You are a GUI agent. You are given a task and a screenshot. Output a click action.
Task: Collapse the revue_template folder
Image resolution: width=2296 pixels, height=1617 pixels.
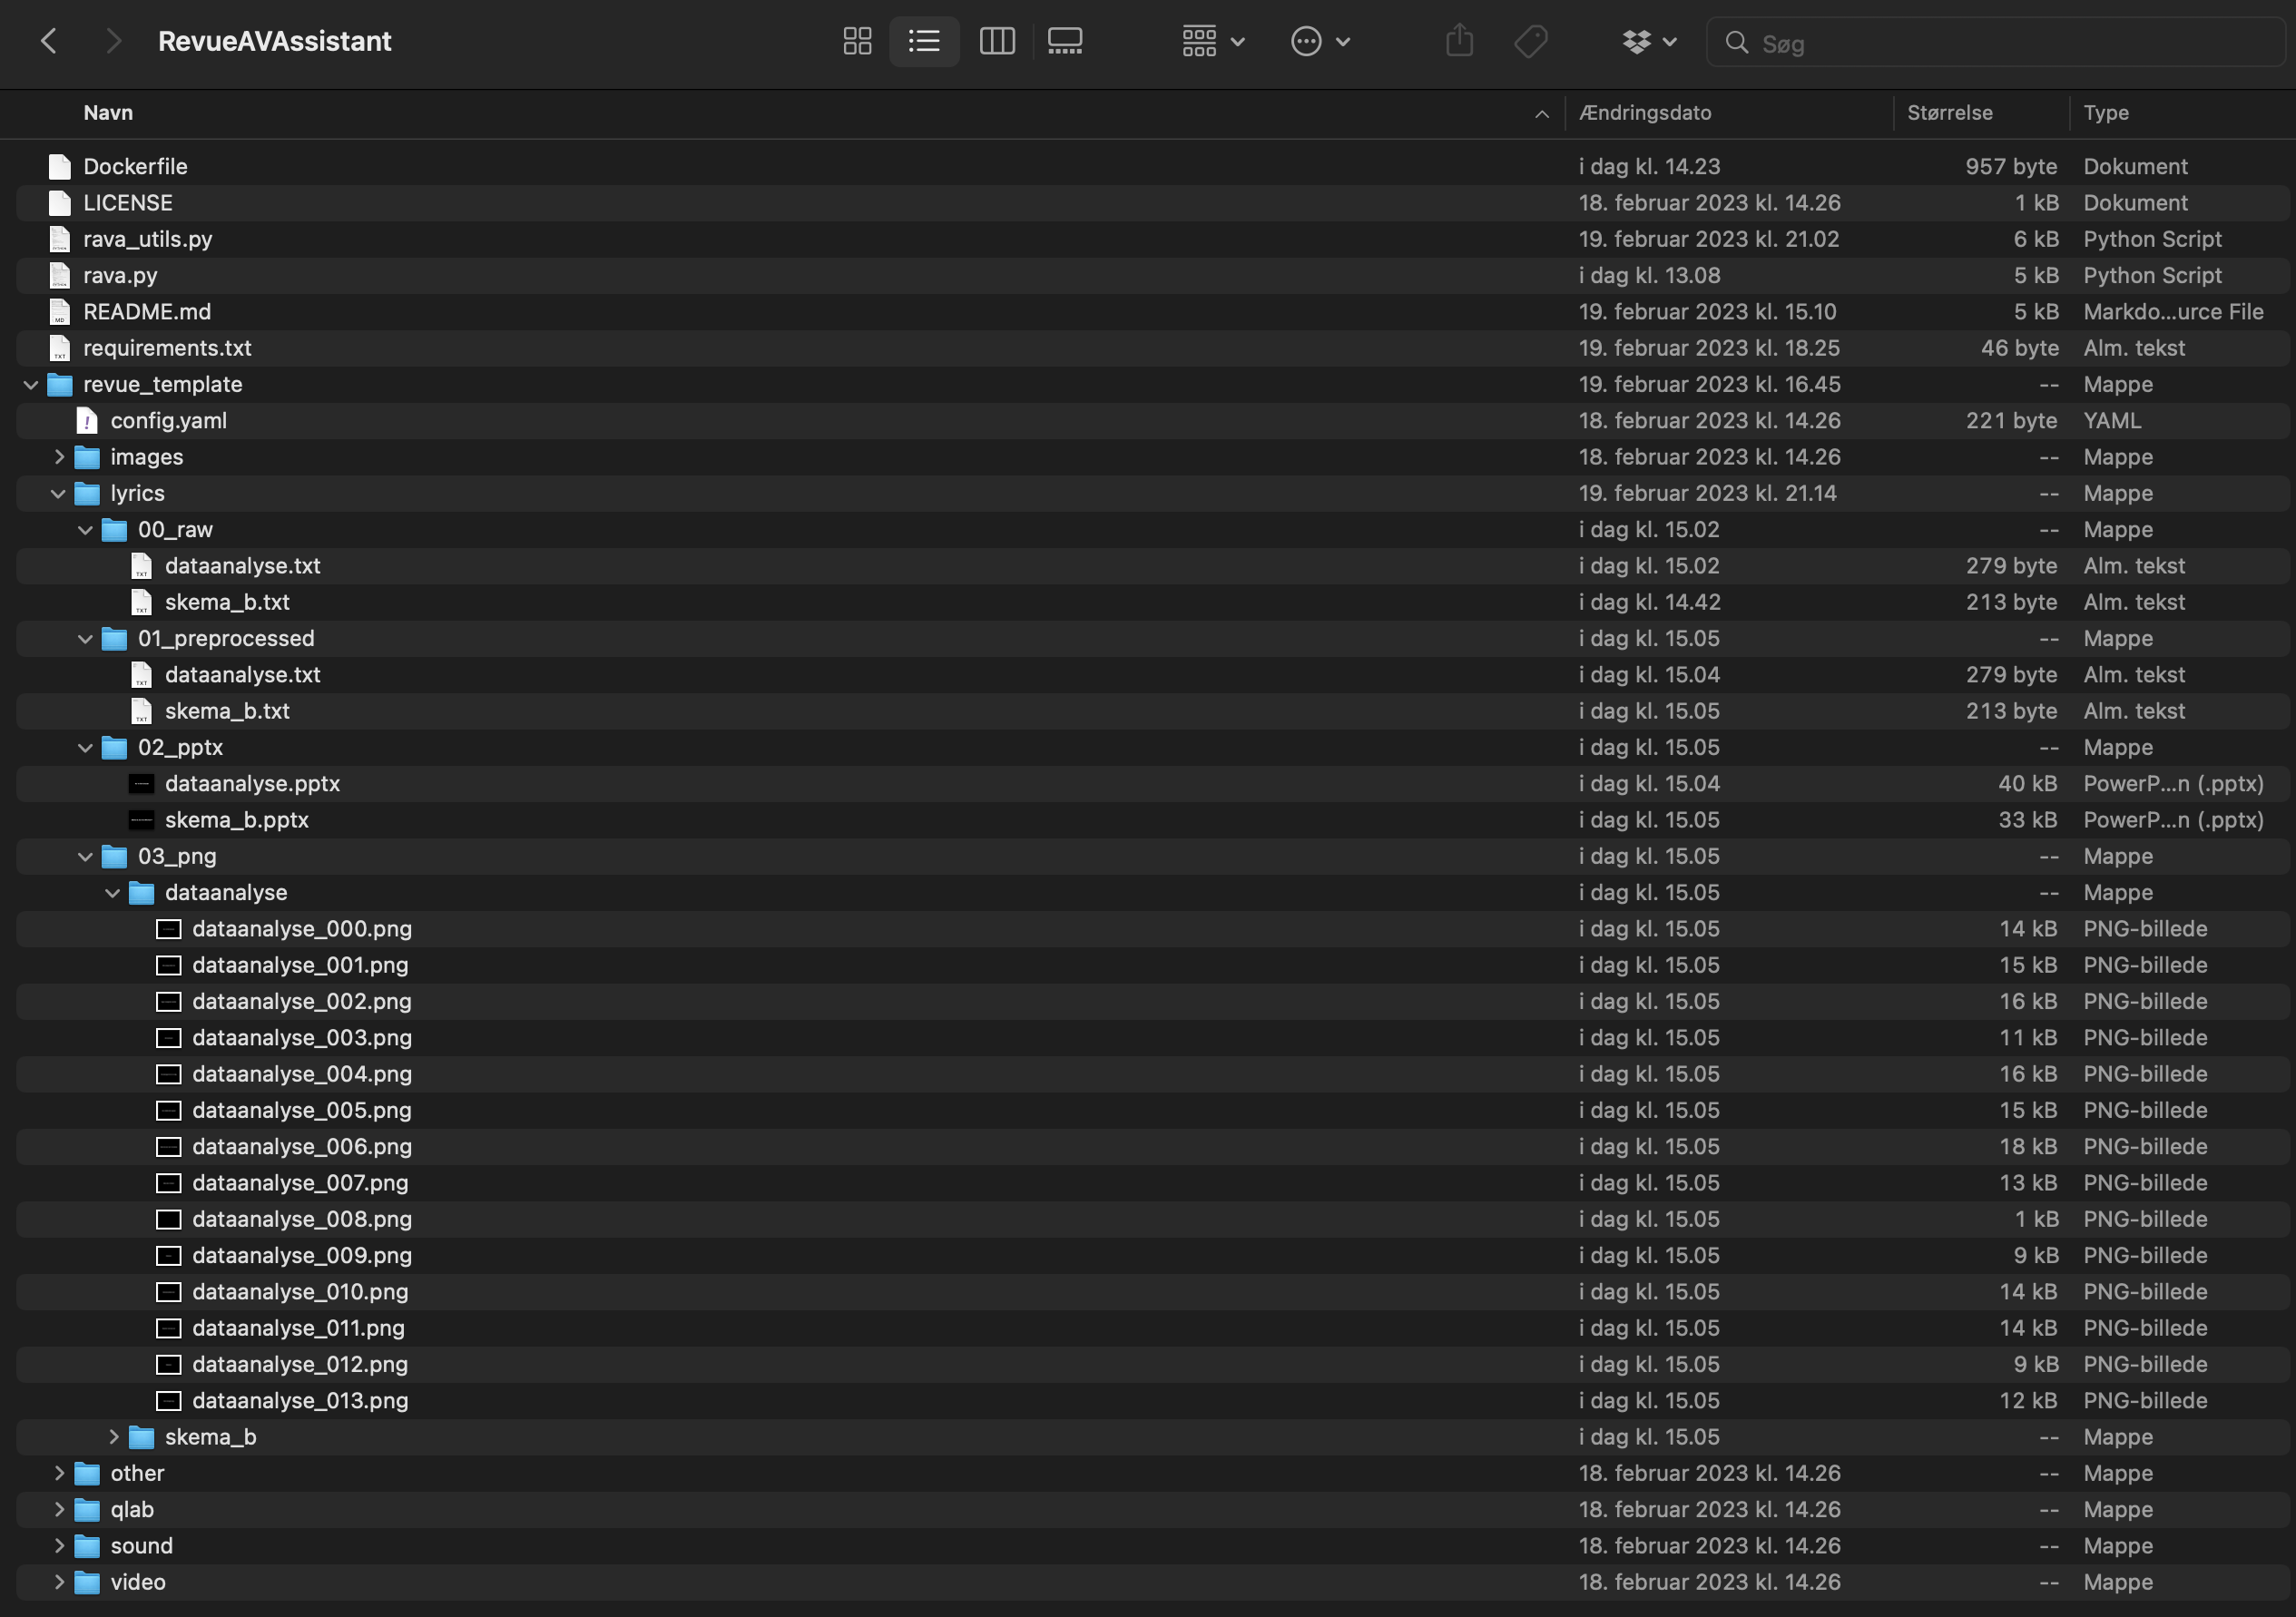[x=31, y=385]
